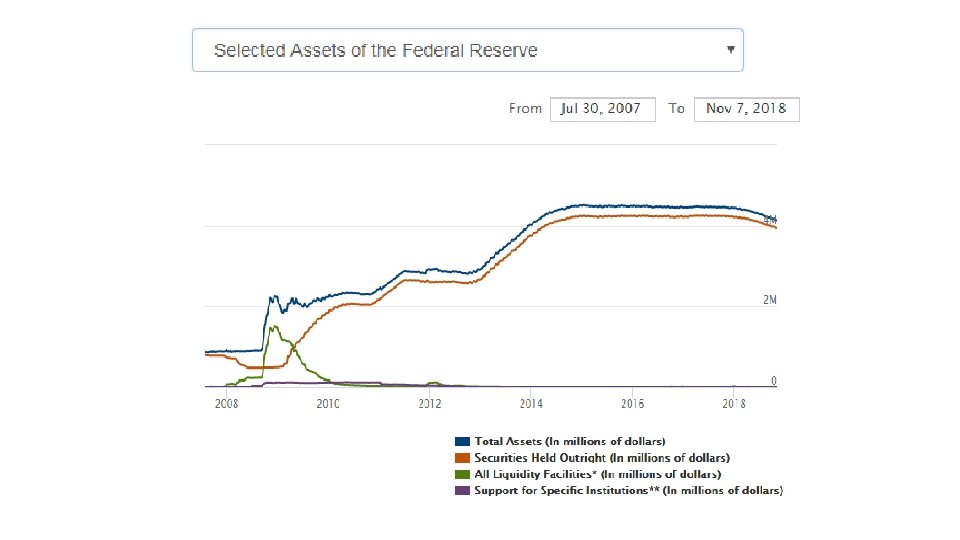The width and height of the screenshot is (960, 540).
Task: Select the 2016 tick label on the x-axis
Action: pos(632,403)
